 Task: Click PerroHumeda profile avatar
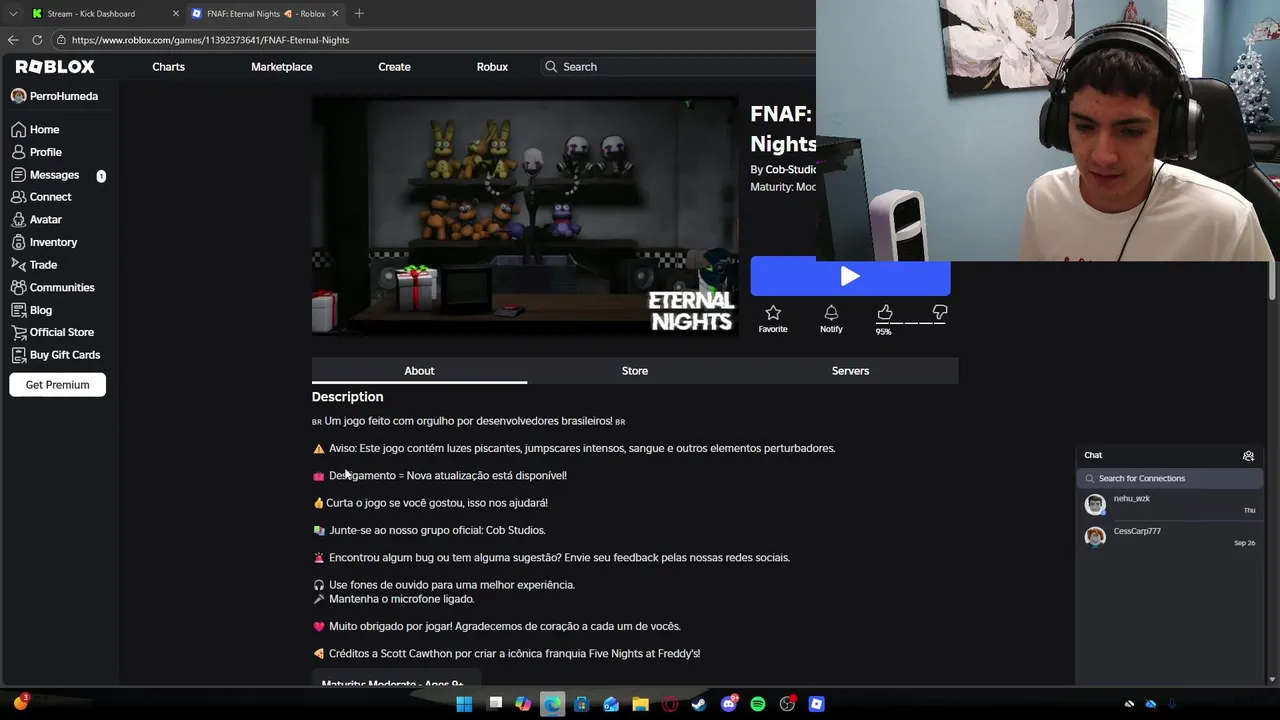18,96
